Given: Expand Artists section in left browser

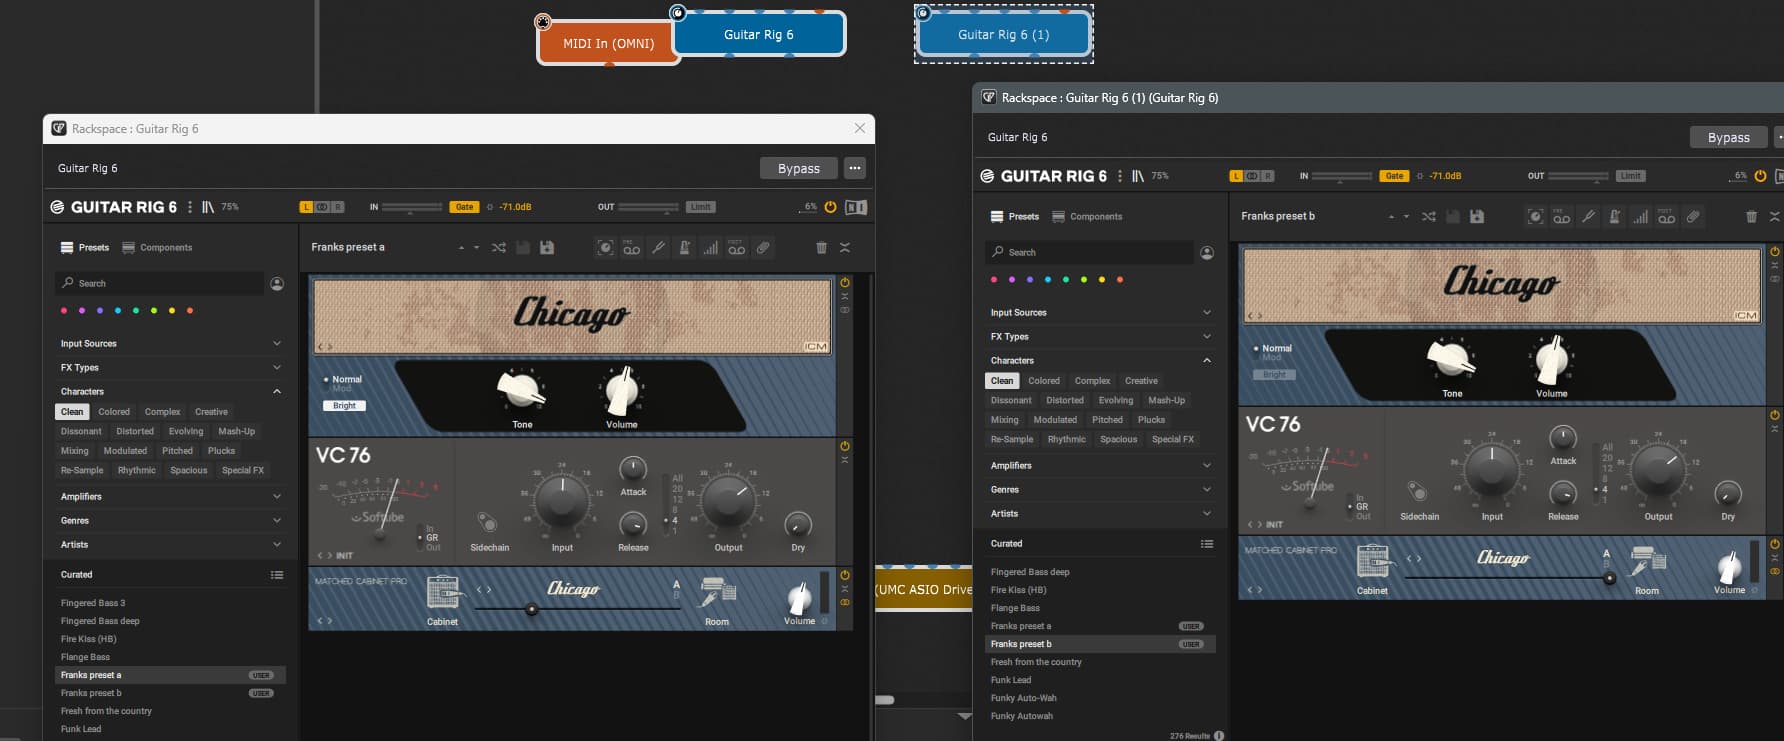Looking at the screenshot, I should click(171, 545).
